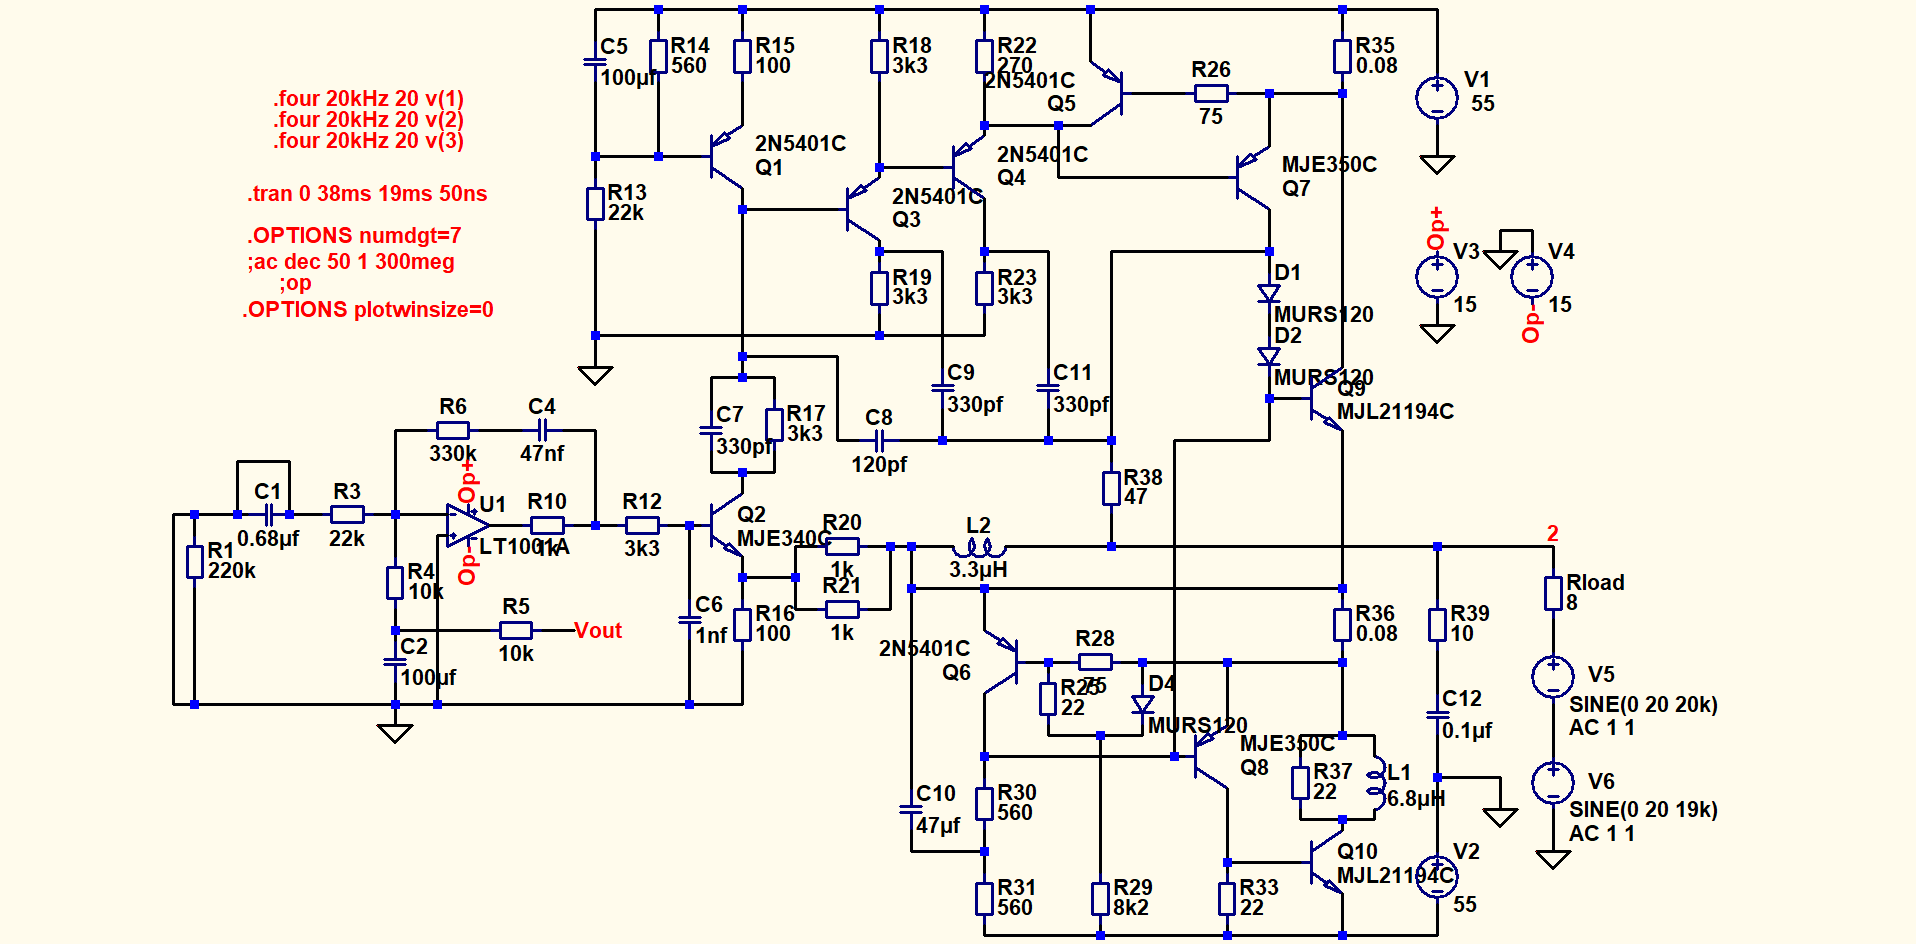Click the 'R15' reference label
The height and width of the screenshot is (944, 1916).
pos(775,46)
